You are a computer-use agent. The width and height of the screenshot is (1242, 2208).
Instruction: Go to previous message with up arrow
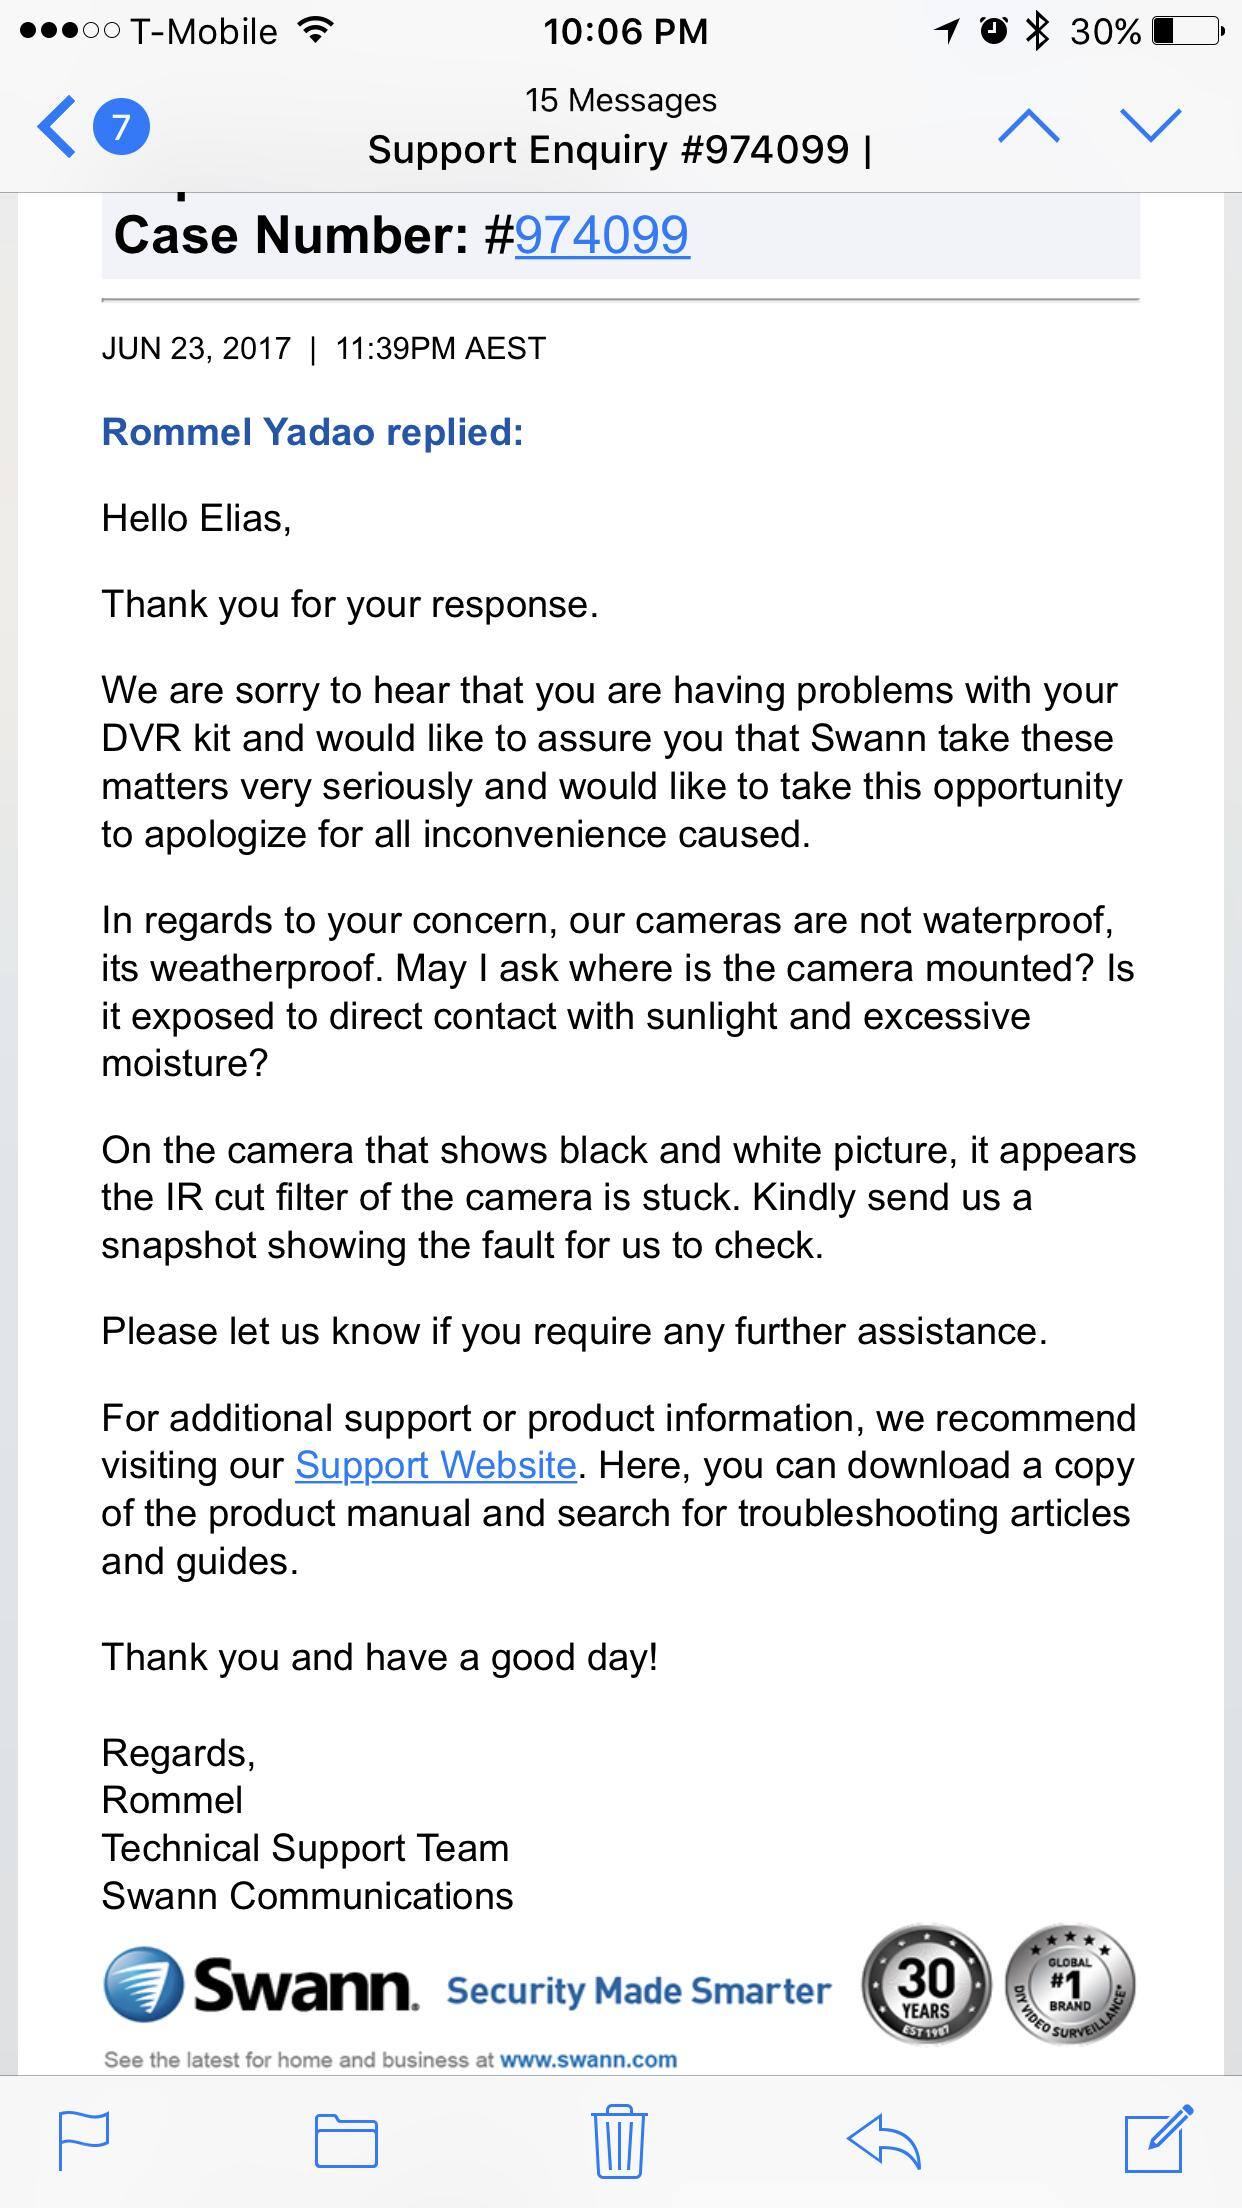click(x=1029, y=126)
